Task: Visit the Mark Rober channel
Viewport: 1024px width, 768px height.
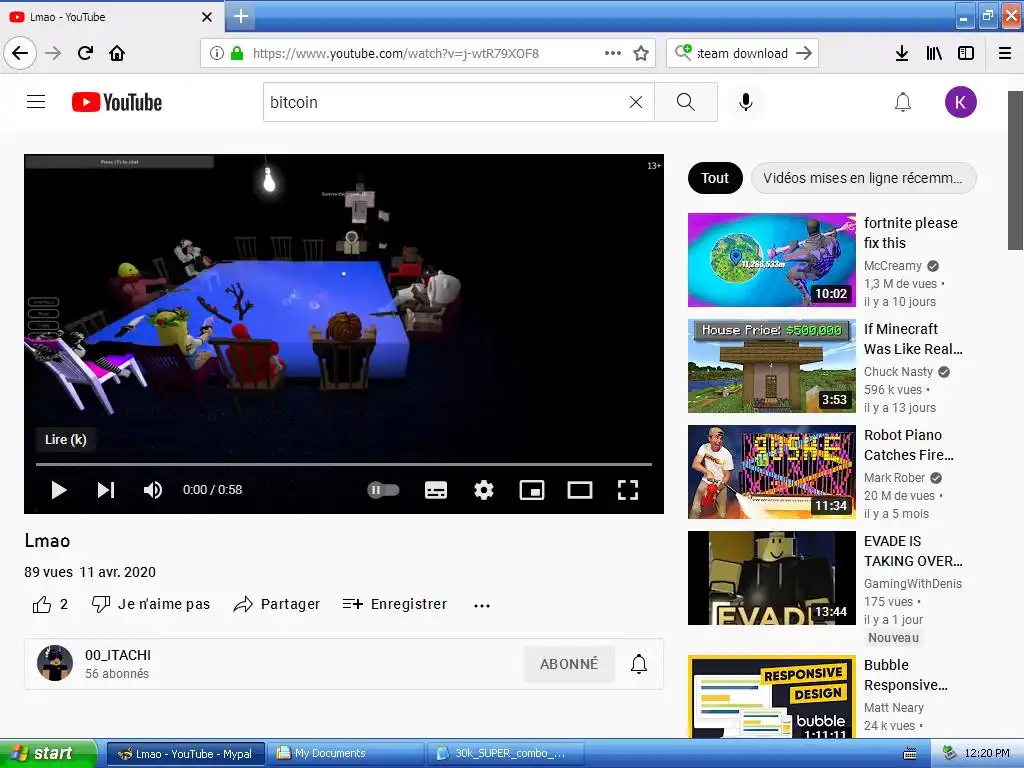Action: (895, 478)
